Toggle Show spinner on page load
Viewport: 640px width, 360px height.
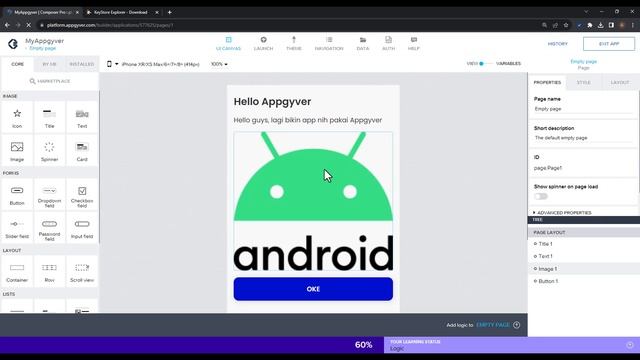pyautogui.click(x=540, y=196)
